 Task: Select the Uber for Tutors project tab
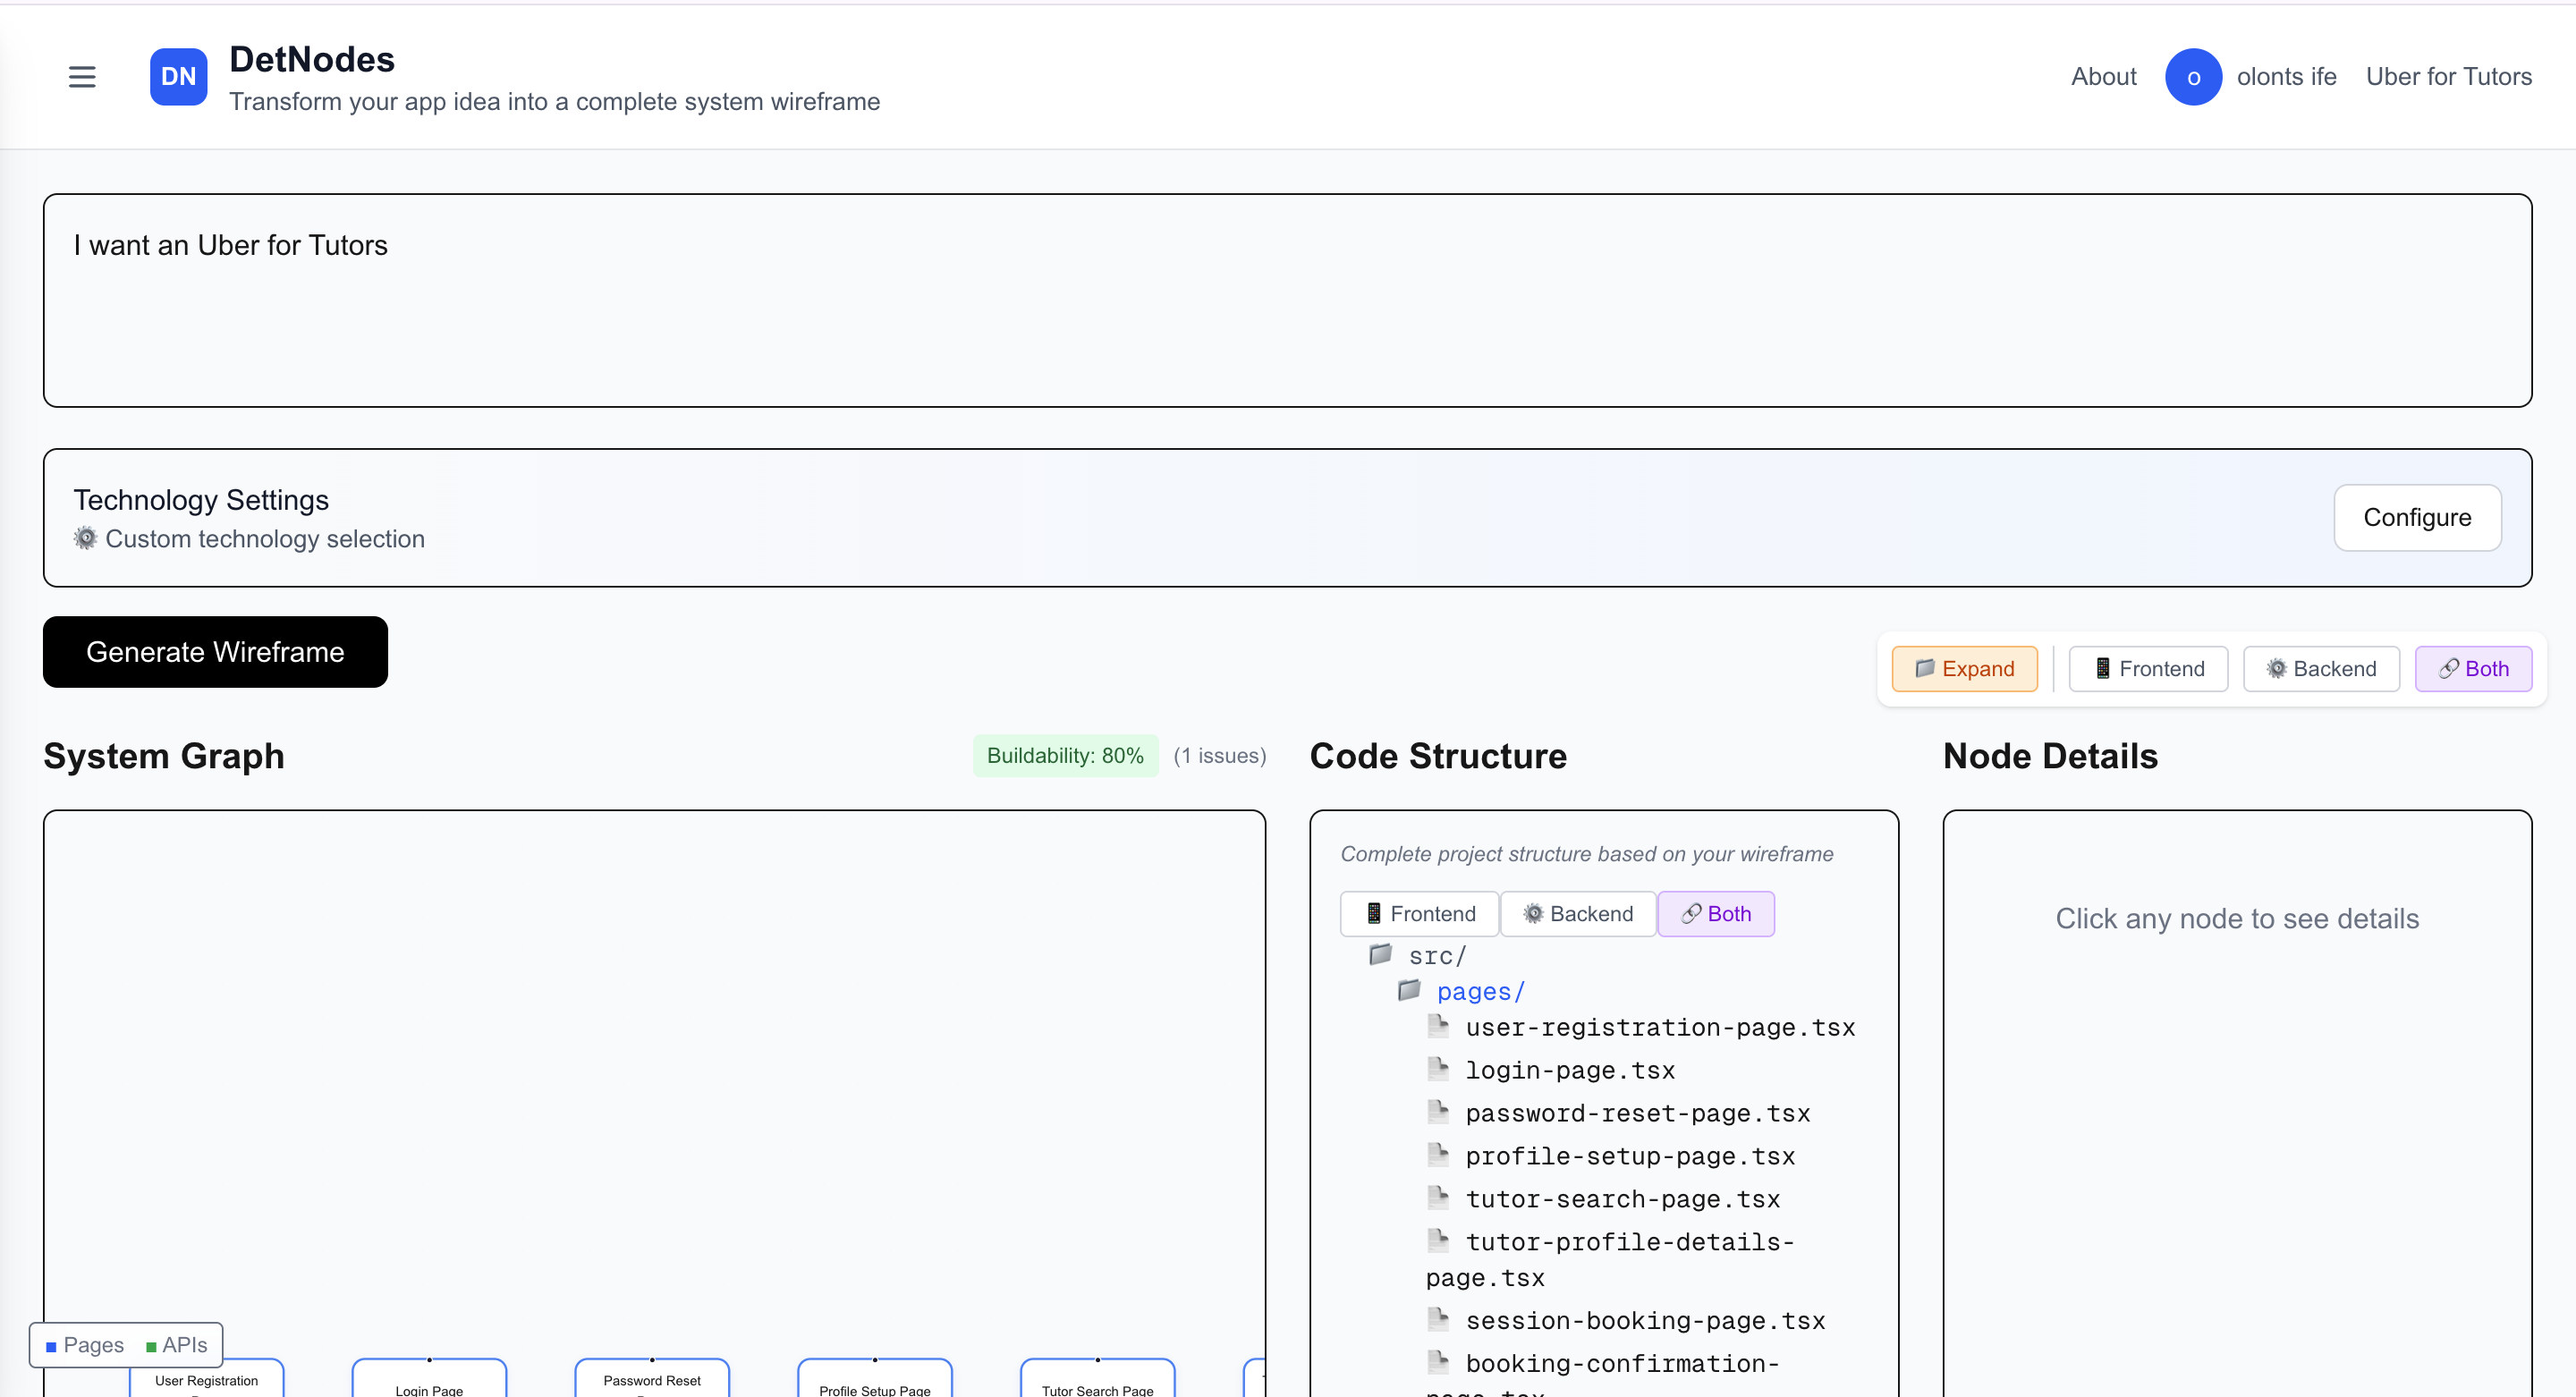click(x=2449, y=76)
